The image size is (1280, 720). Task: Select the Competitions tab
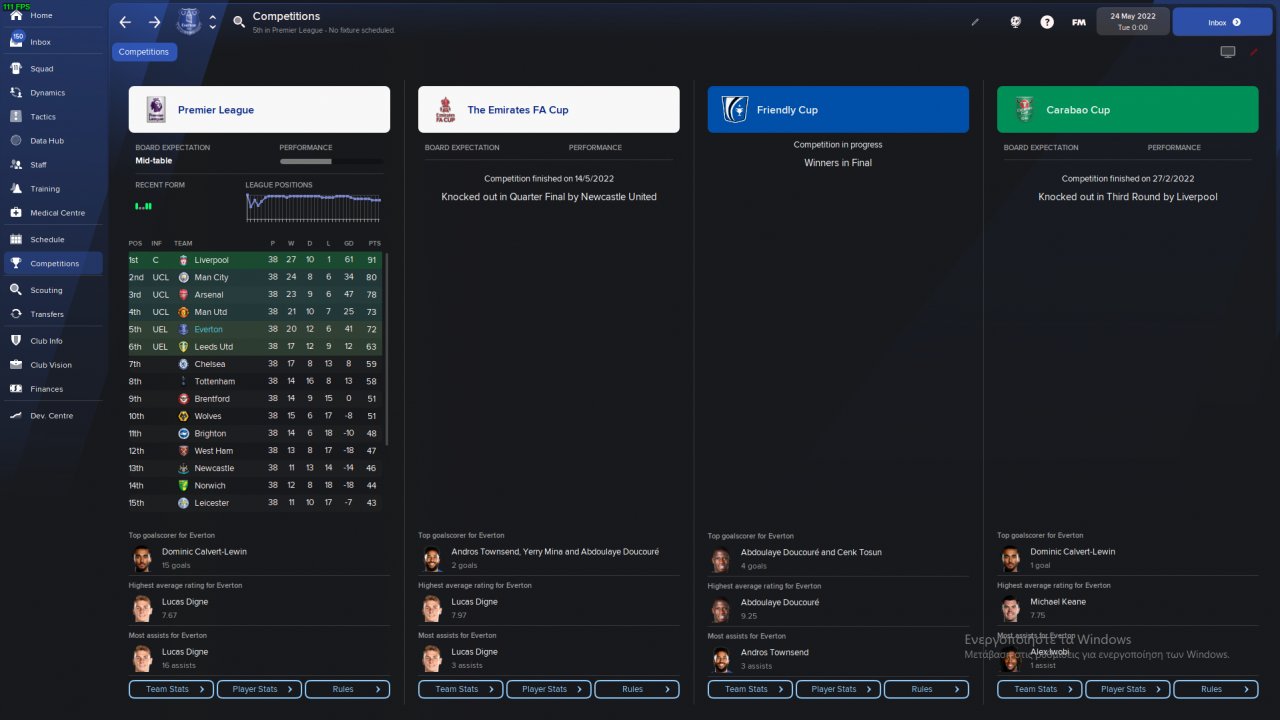pos(144,52)
